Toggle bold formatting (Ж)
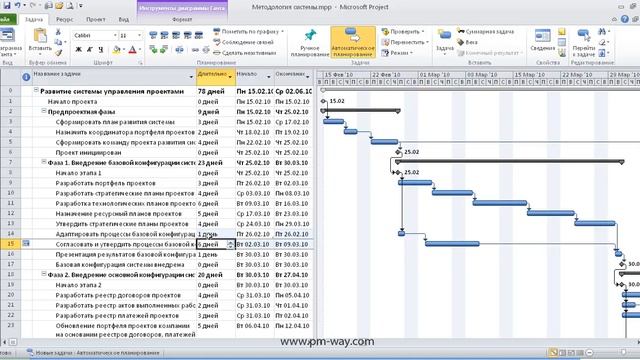 [79, 50]
